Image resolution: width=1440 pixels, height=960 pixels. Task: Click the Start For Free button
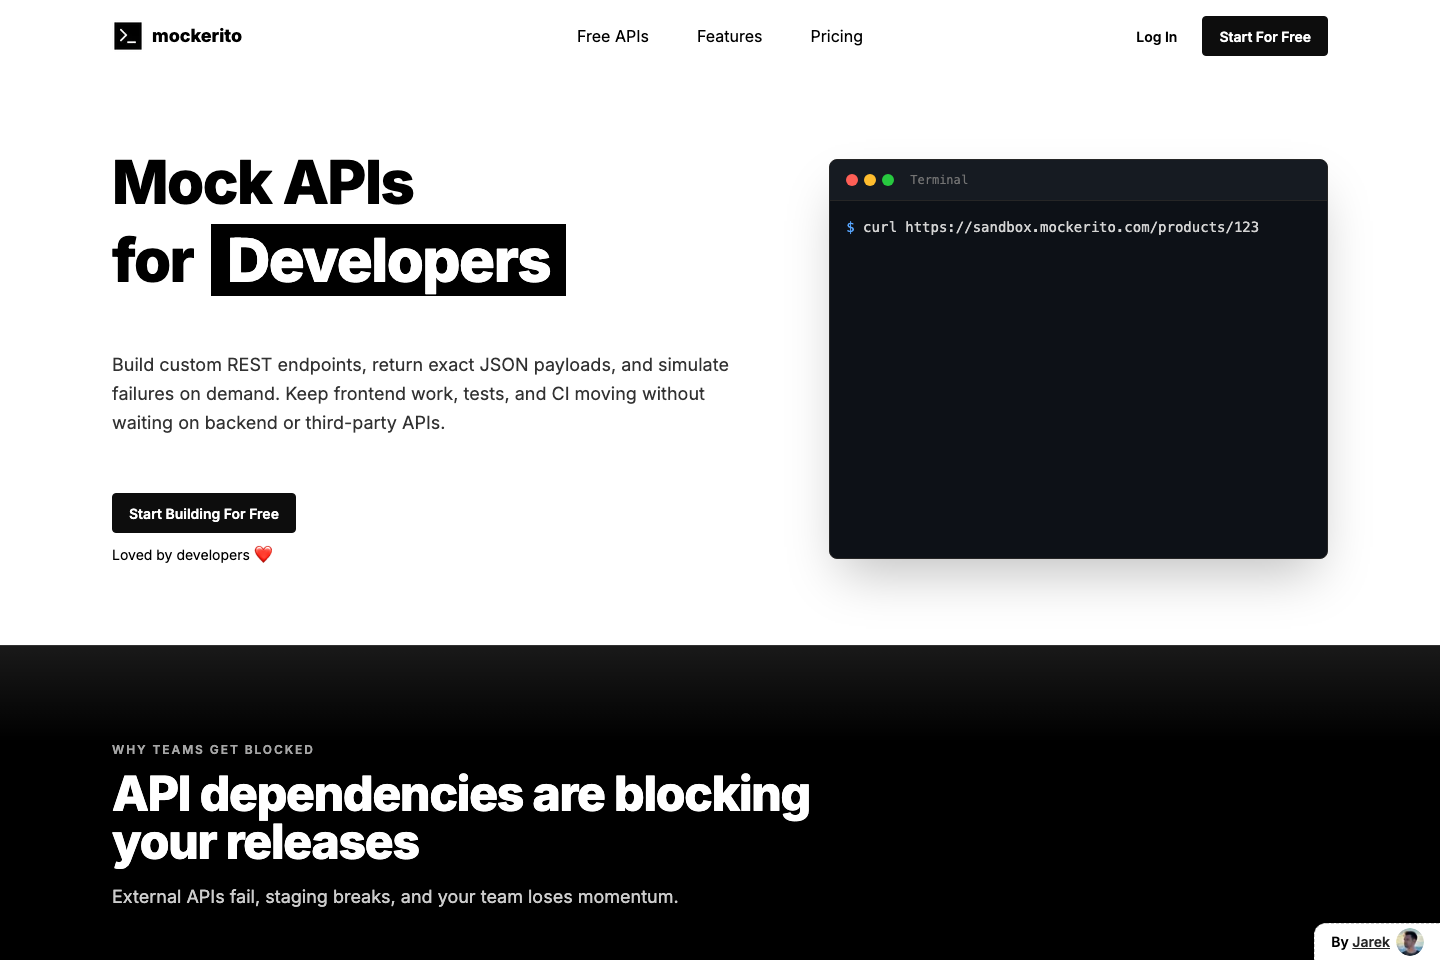click(x=1264, y=36)
